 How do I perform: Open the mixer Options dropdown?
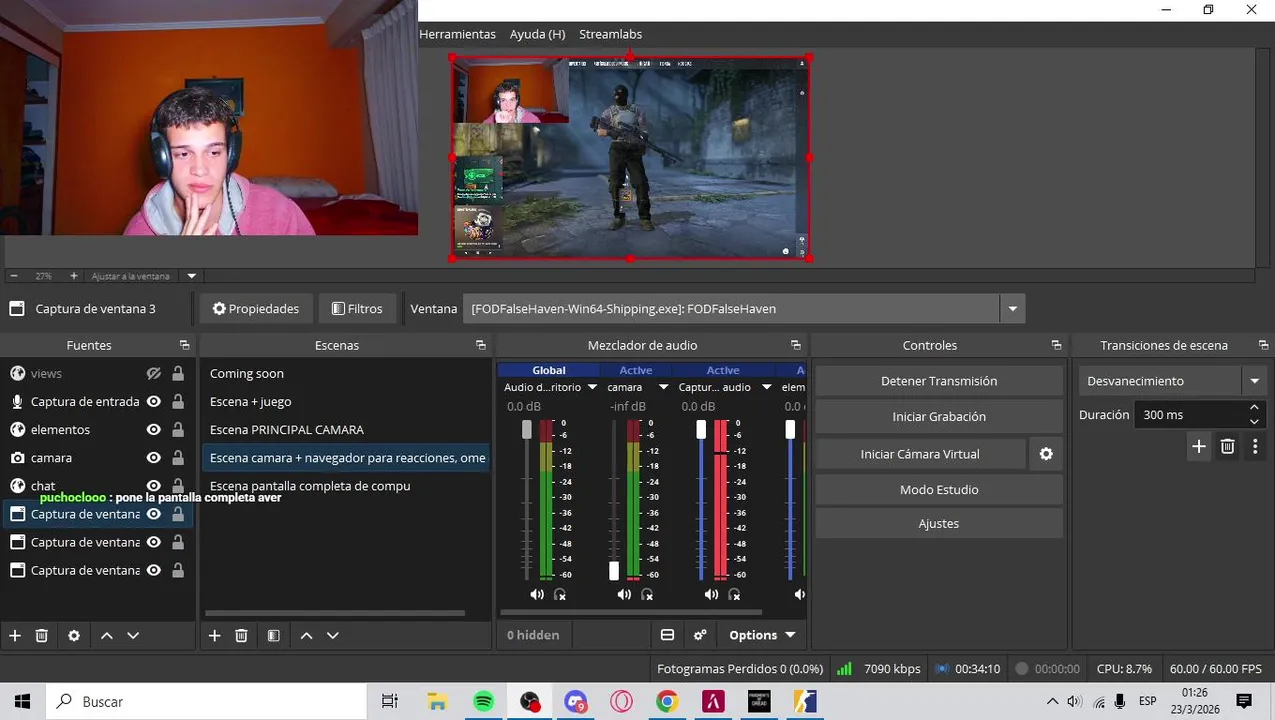(762, 635)
